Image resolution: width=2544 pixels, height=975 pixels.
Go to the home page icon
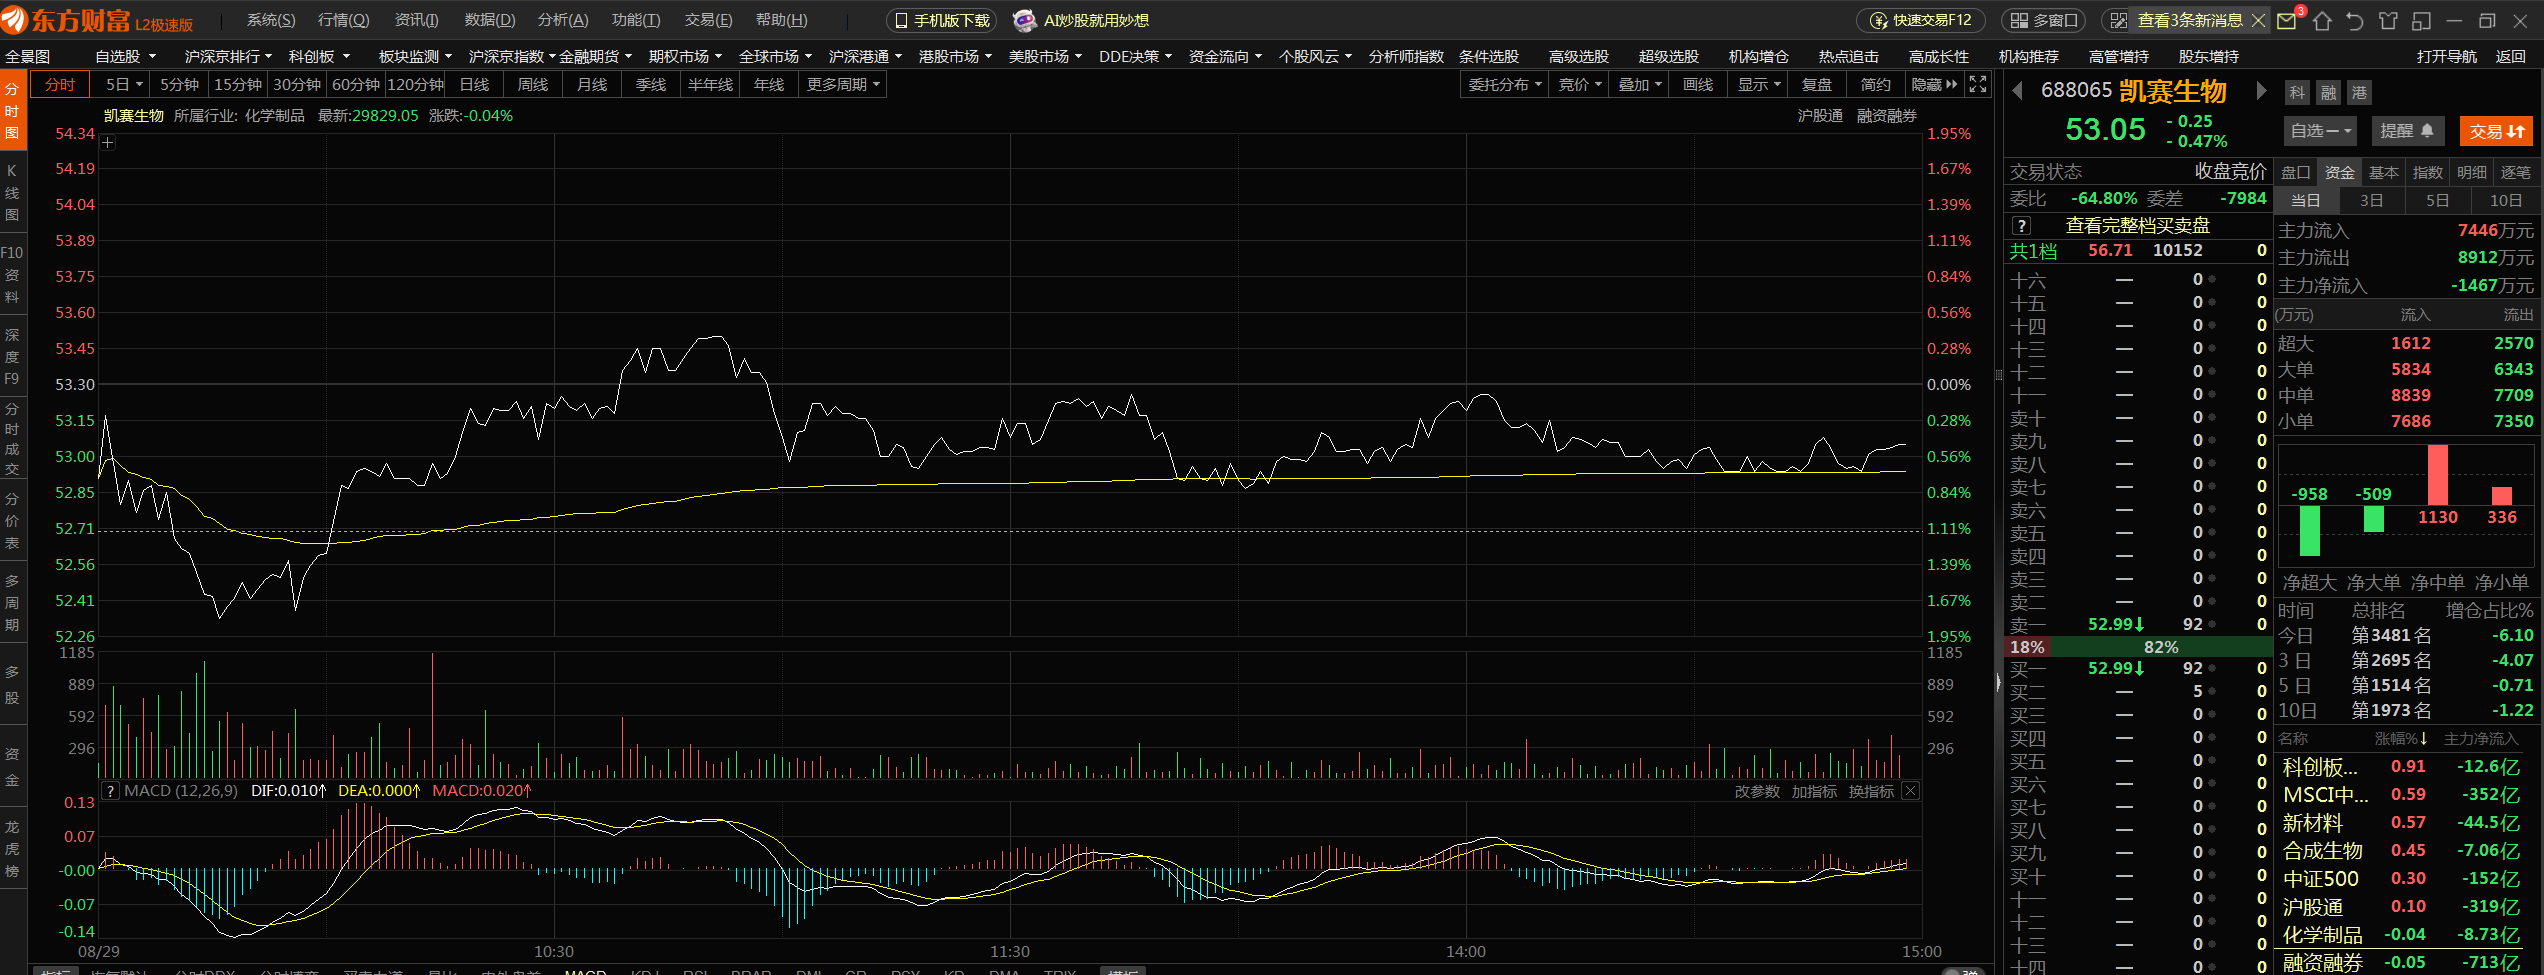tap(2323, 20)
